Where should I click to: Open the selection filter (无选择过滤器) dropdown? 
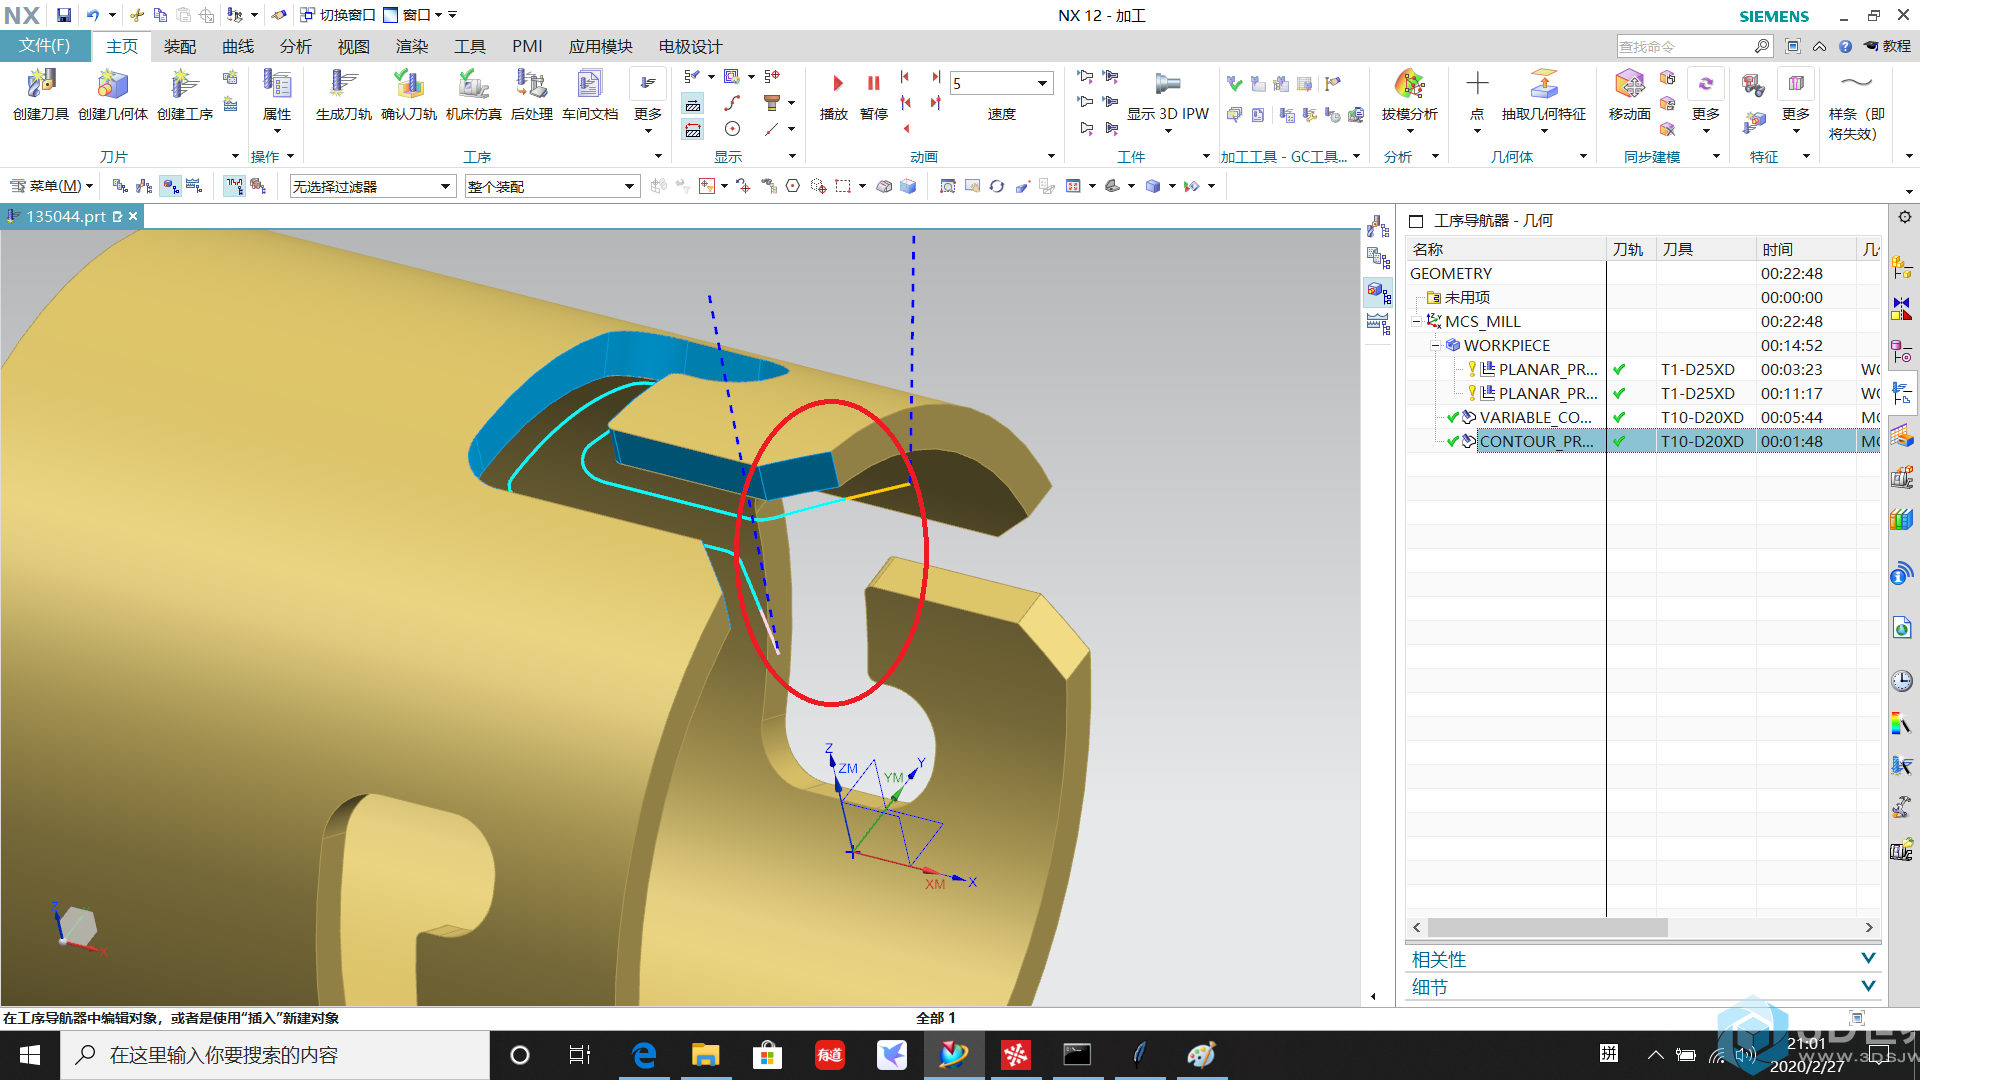372,186
